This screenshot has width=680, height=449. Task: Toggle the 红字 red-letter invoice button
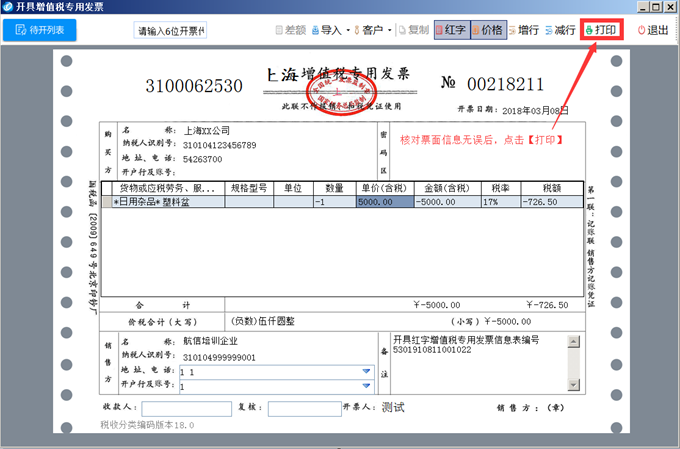coord(452,30)
